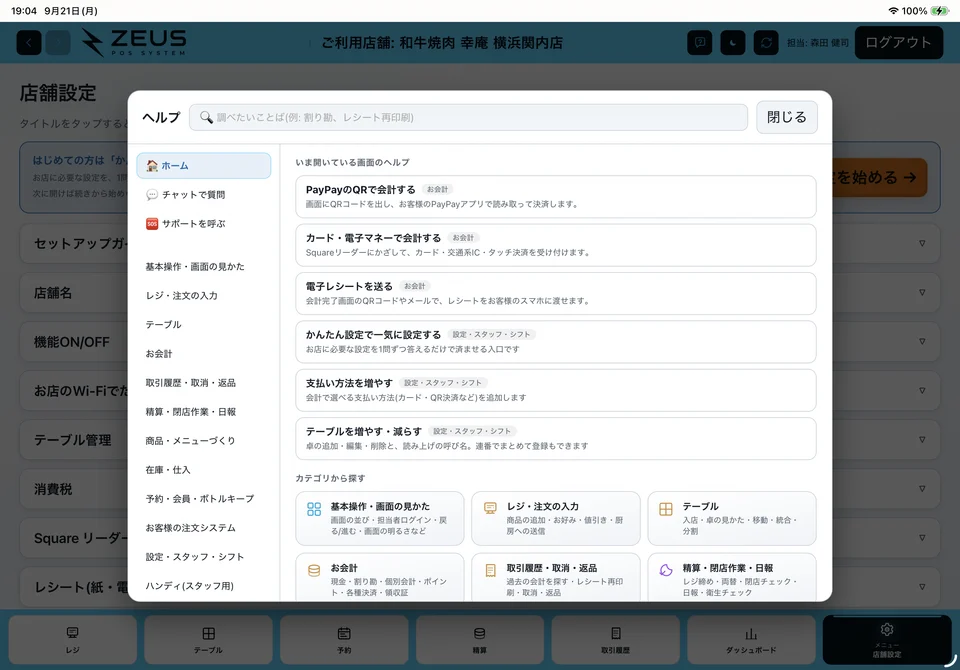The image size is (960, 670).
Task: Expand the レシート section arrow
Action: [x=922, y=587]
